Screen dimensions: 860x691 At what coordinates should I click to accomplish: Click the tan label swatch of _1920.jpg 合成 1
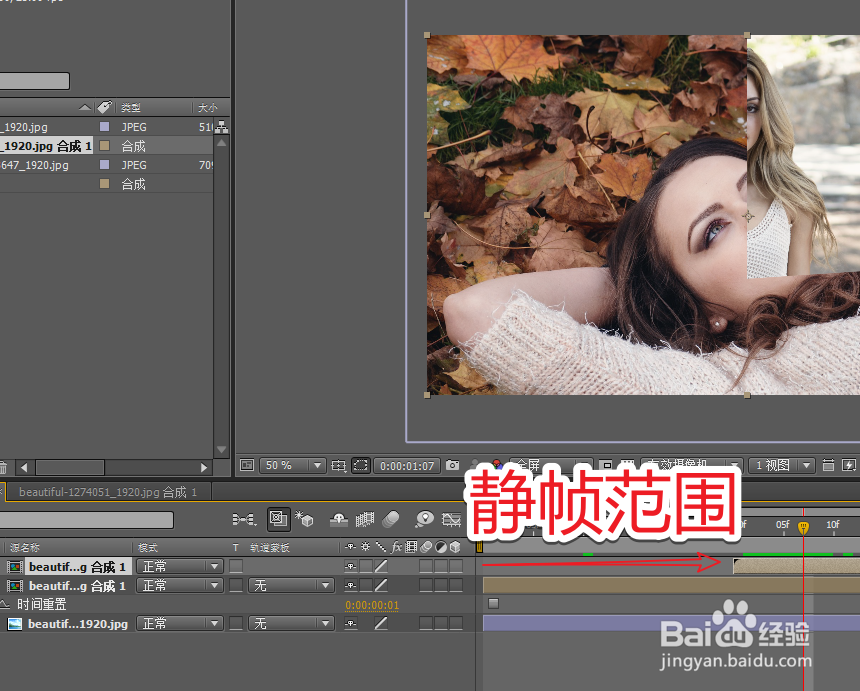click(x=104, y=145)
